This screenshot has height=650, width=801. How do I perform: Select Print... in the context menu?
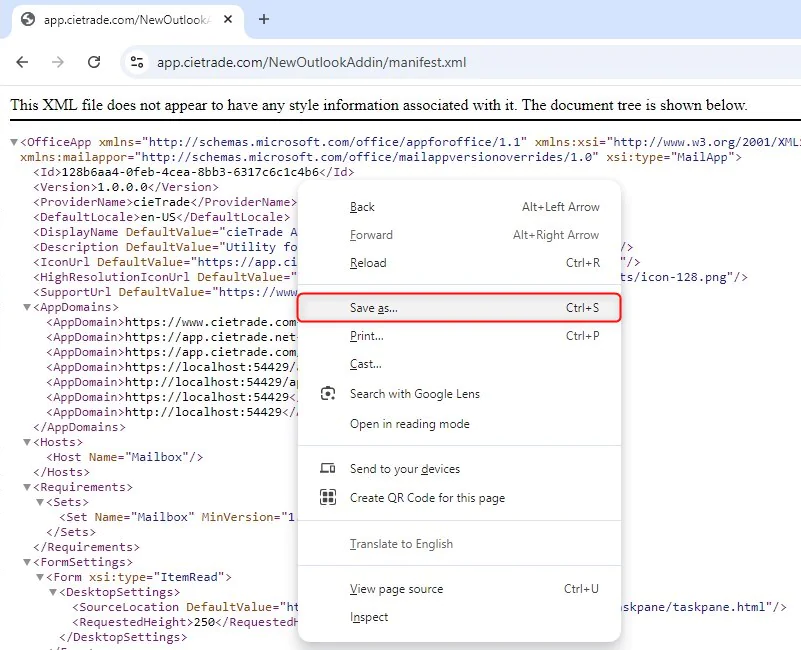(366, 337)
